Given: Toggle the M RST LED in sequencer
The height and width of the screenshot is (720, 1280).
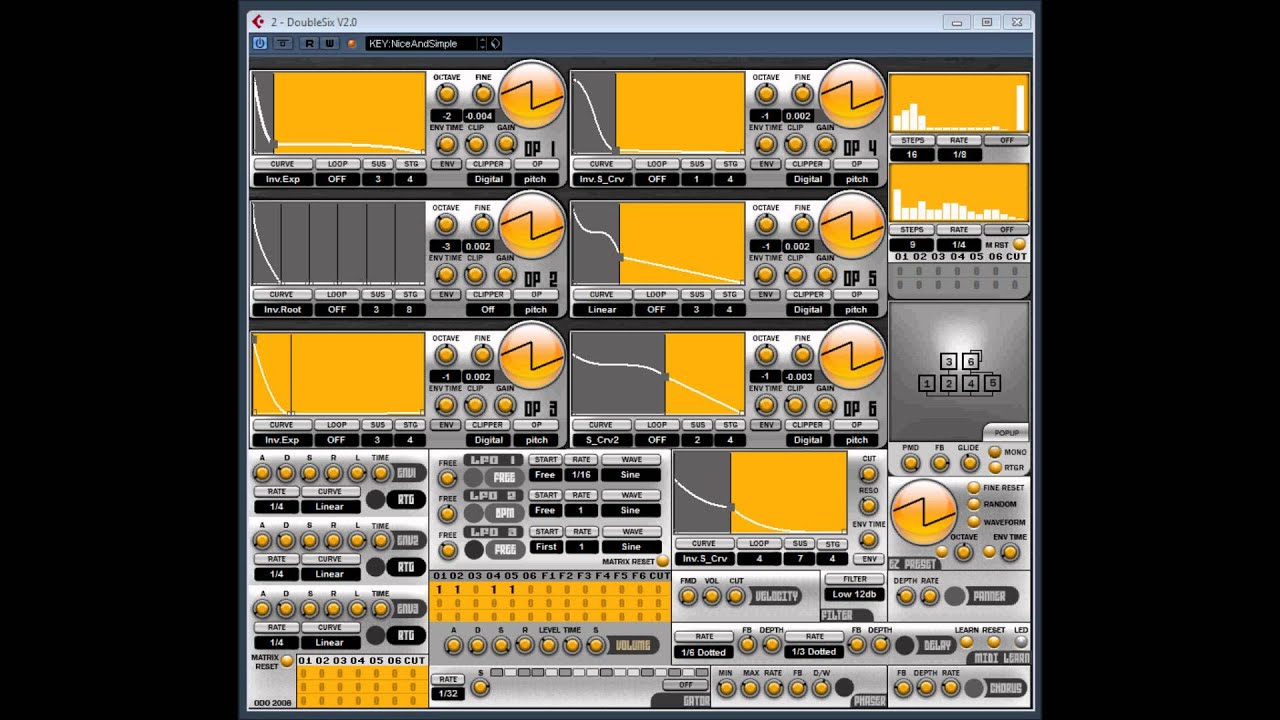Looking at the screenshot, I should [x=1019, y=244].
